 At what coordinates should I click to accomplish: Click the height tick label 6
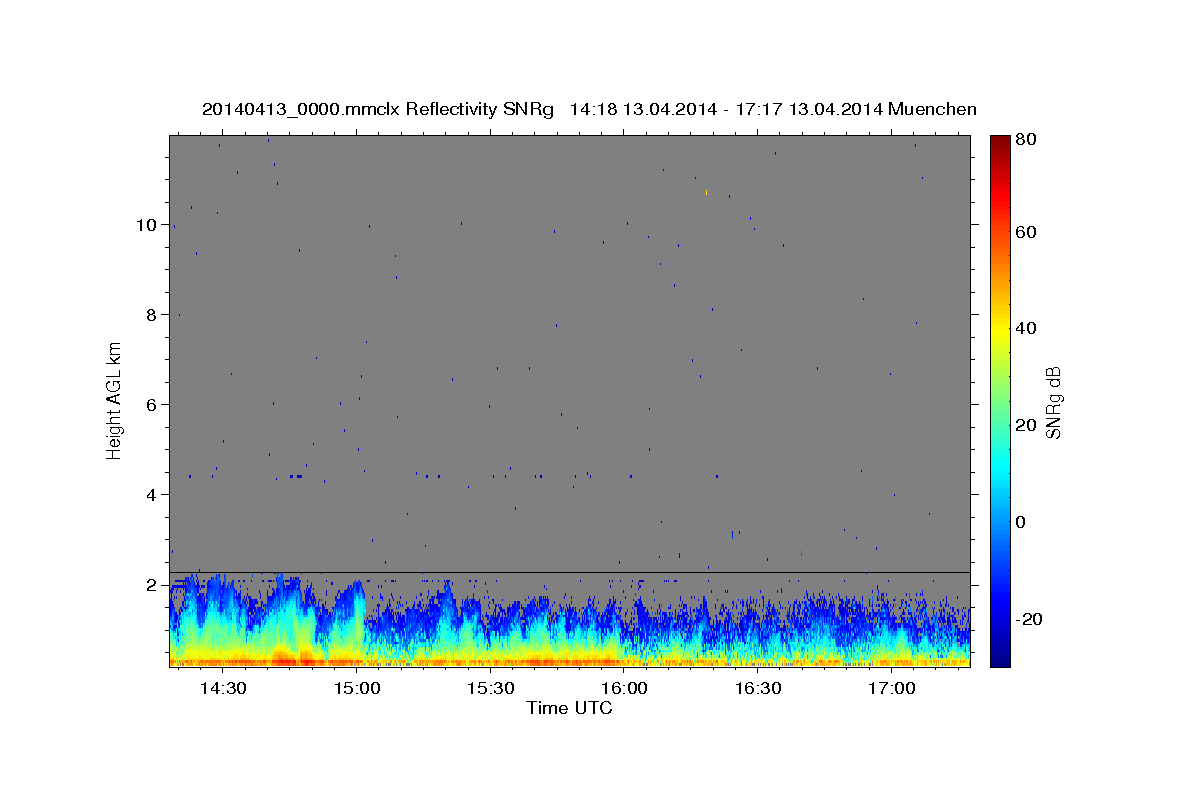pos(151,405)
